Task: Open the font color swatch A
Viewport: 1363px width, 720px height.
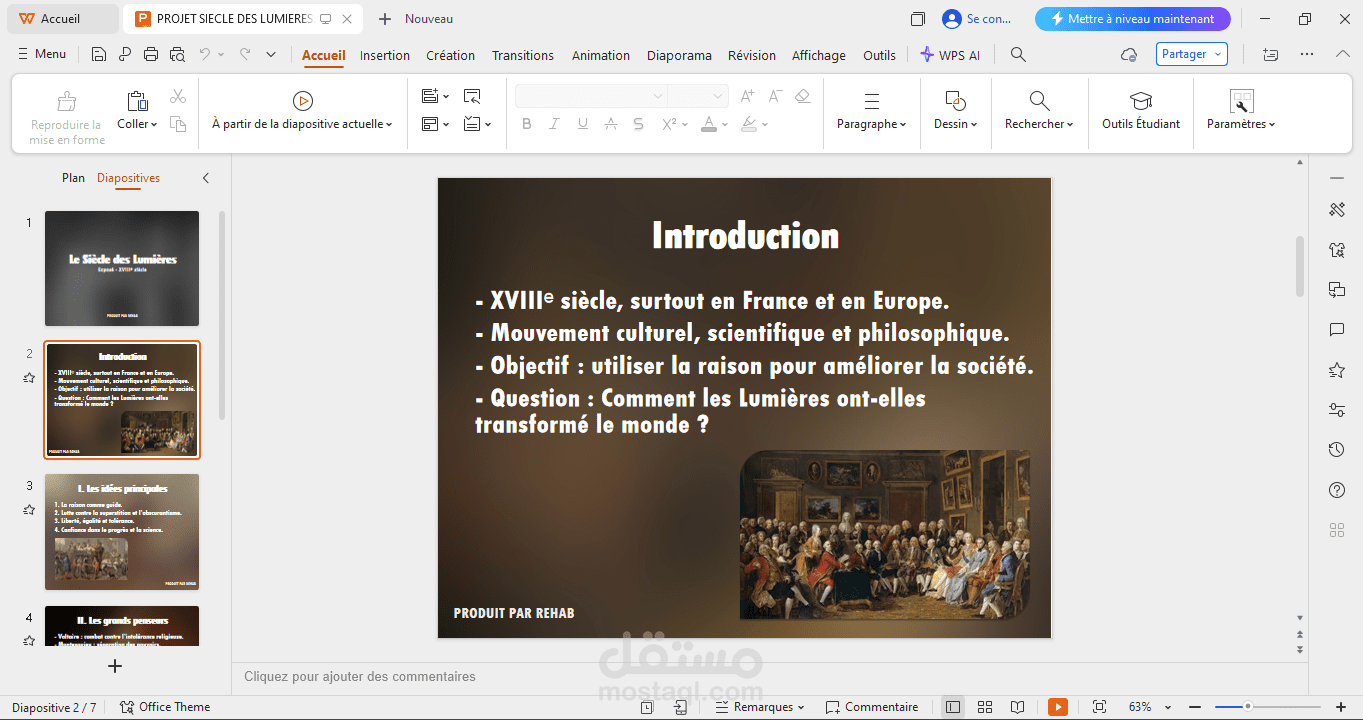Action: 709,124
